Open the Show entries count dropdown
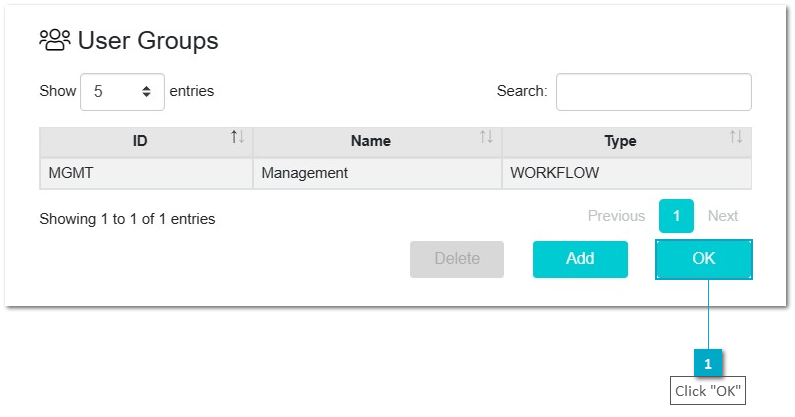 pyautogui.click(x=122, y=92)
